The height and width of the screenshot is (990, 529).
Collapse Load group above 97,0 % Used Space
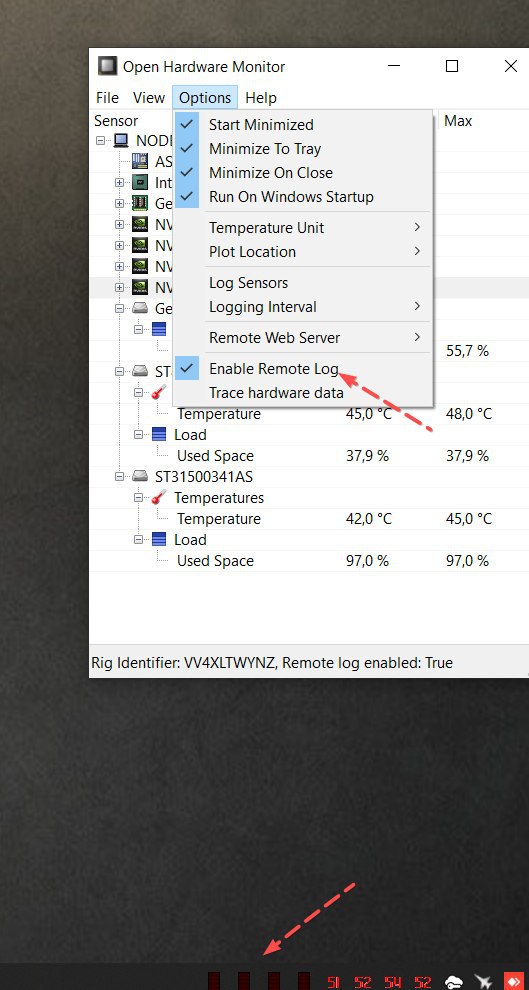[139, 539]
